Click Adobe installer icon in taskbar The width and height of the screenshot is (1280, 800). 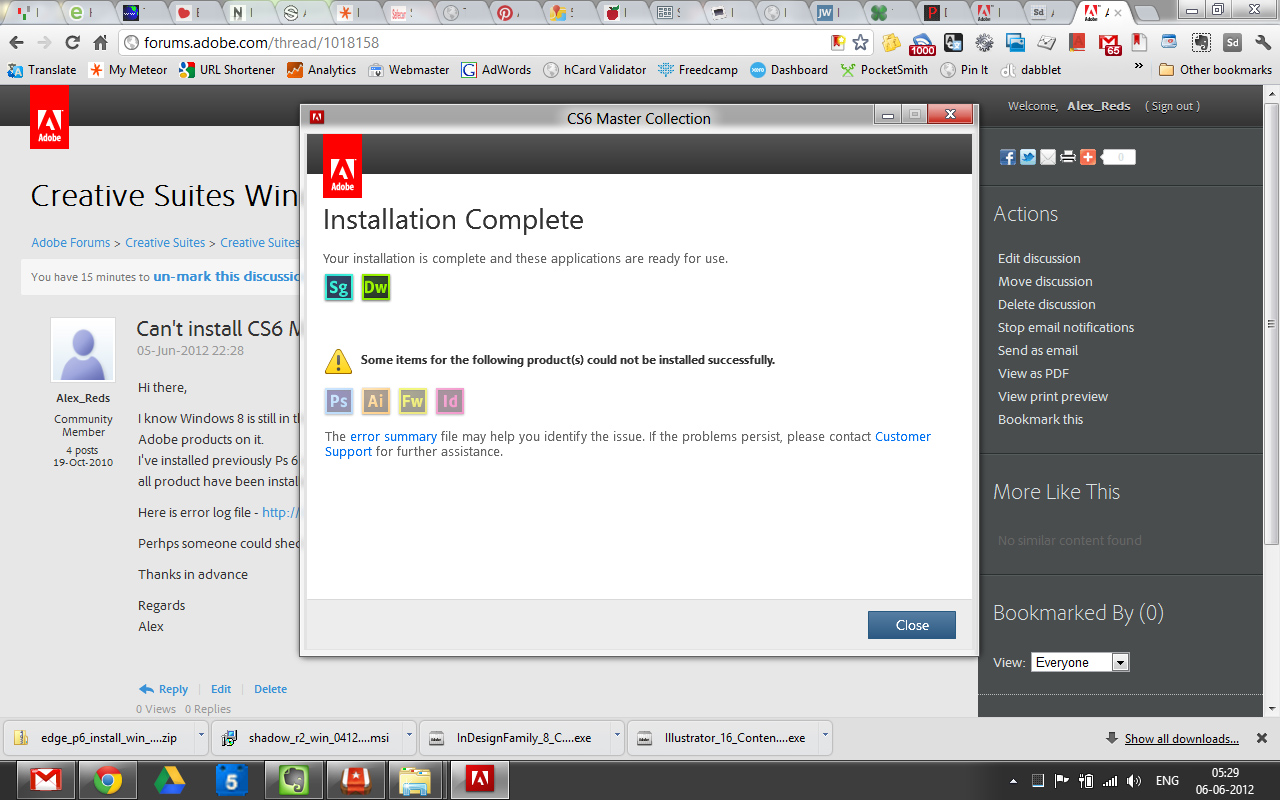479,780
